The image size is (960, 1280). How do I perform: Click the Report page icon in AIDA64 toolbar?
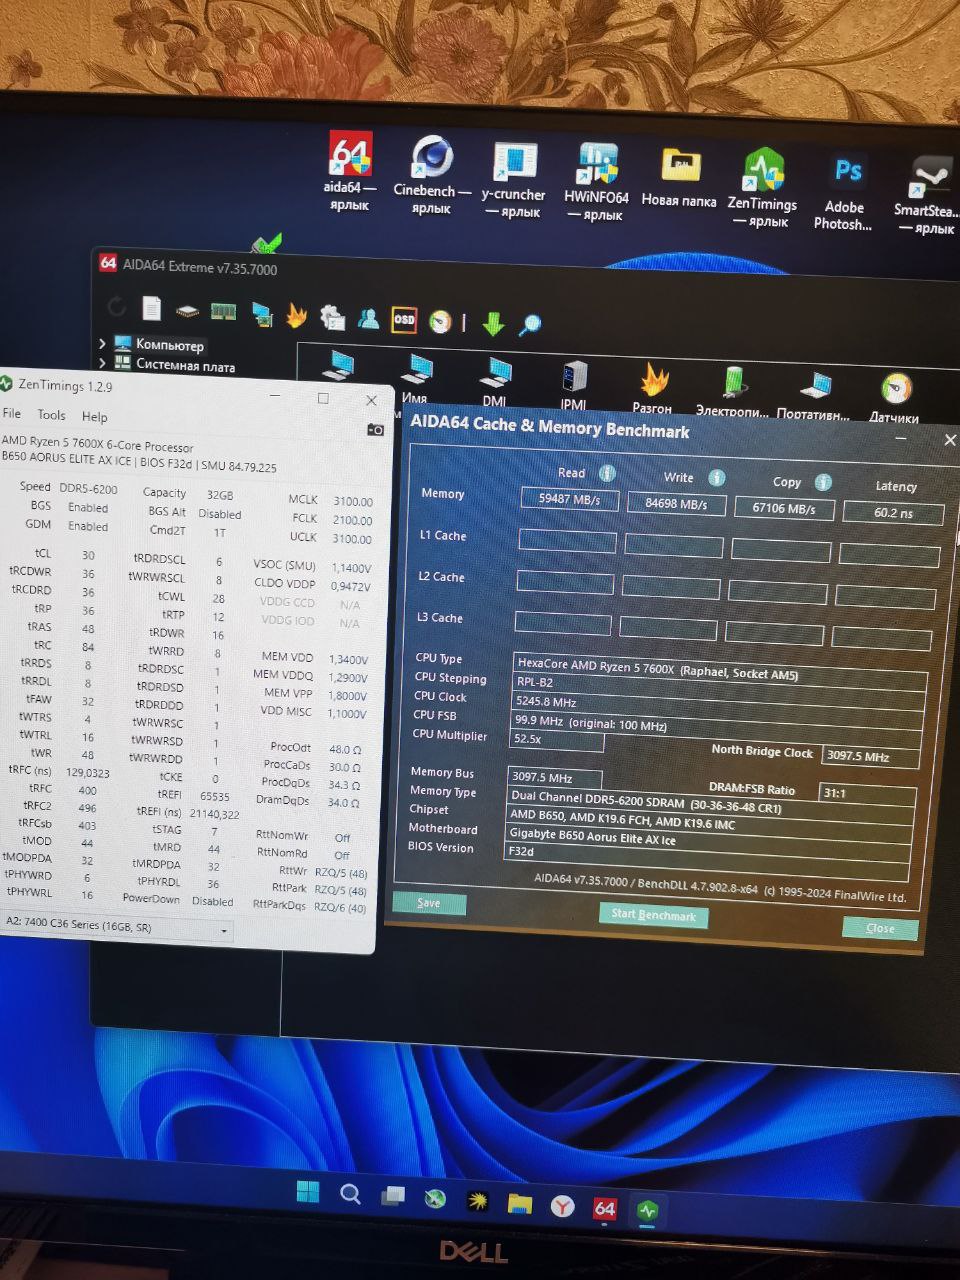(151, 307)
